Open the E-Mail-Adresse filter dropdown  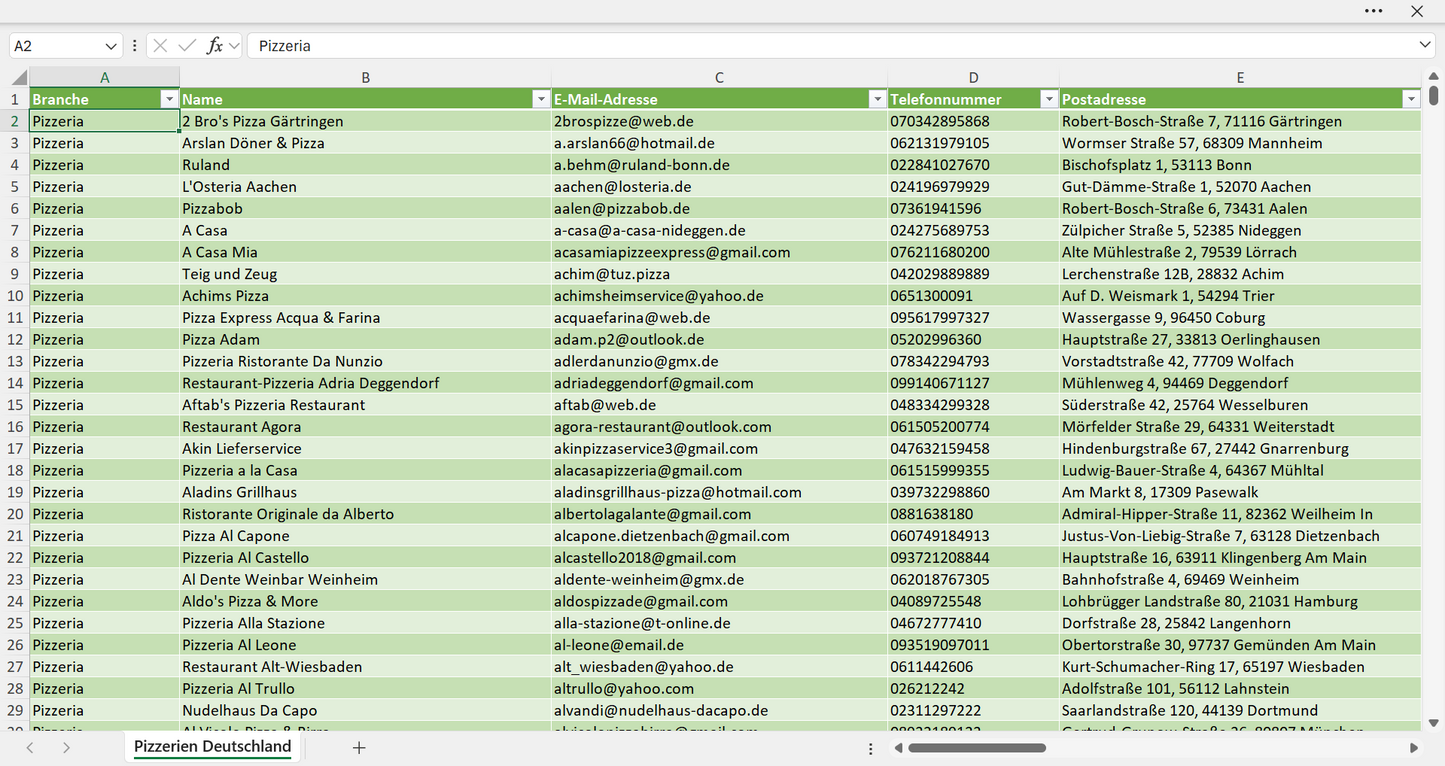tap(877, 99)
